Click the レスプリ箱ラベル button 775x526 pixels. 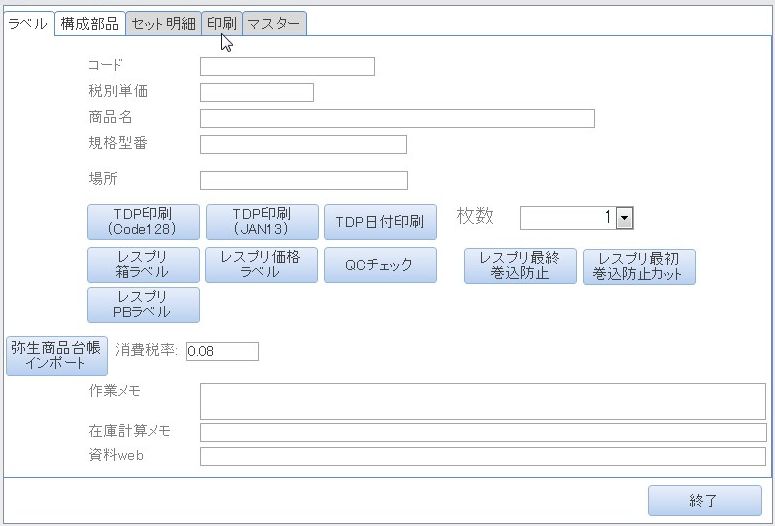[143, 265]
